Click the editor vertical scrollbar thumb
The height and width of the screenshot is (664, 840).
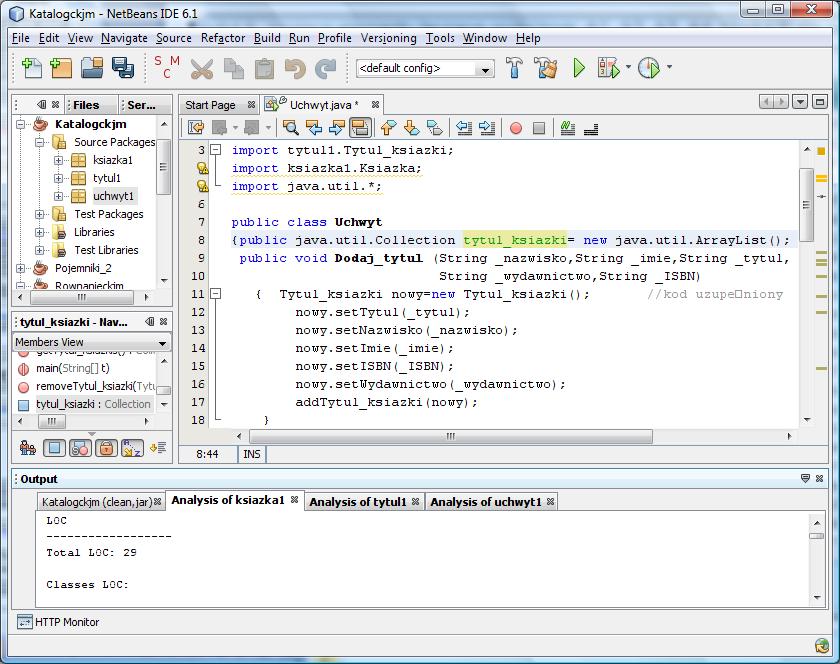pos(806,205)
